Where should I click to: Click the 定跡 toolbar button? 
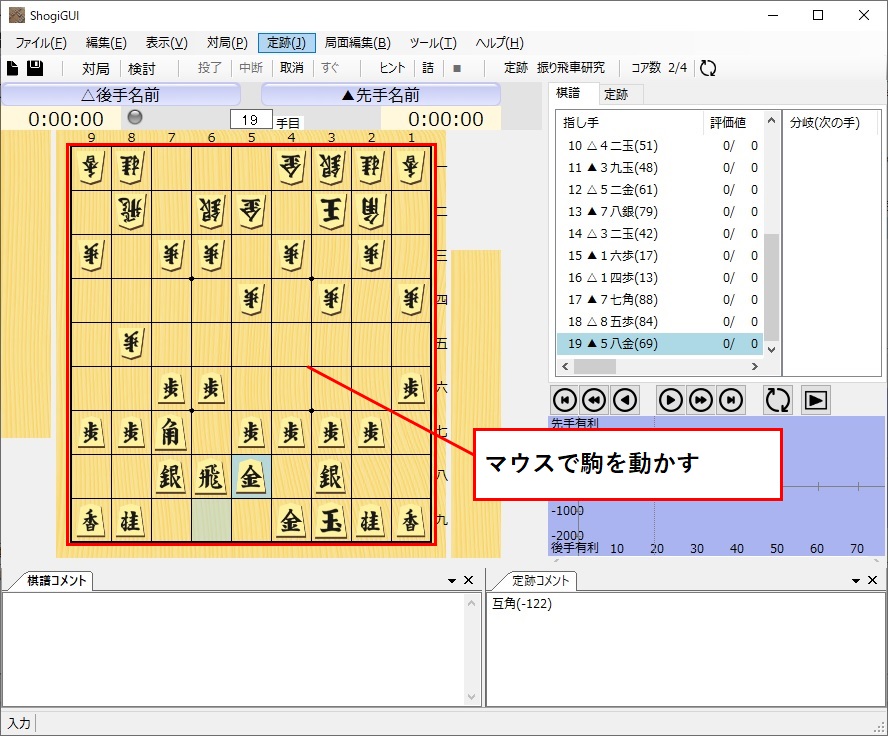coord(516,69)
